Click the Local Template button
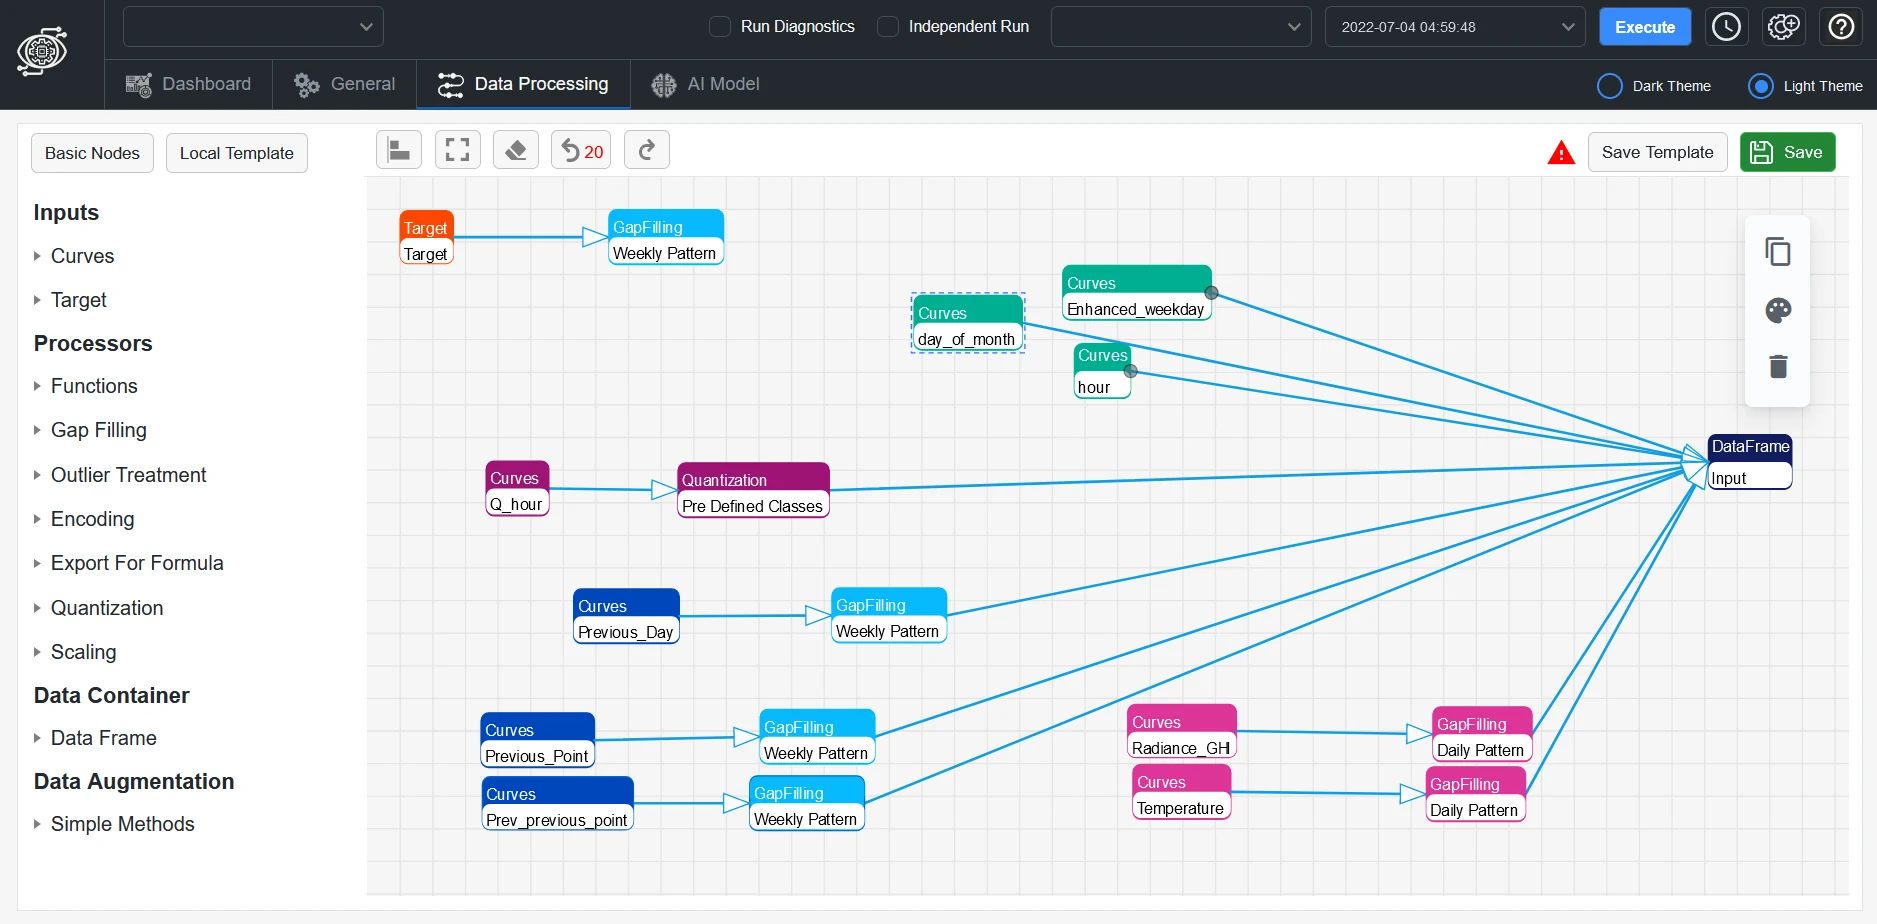 (x=237, y=153)
